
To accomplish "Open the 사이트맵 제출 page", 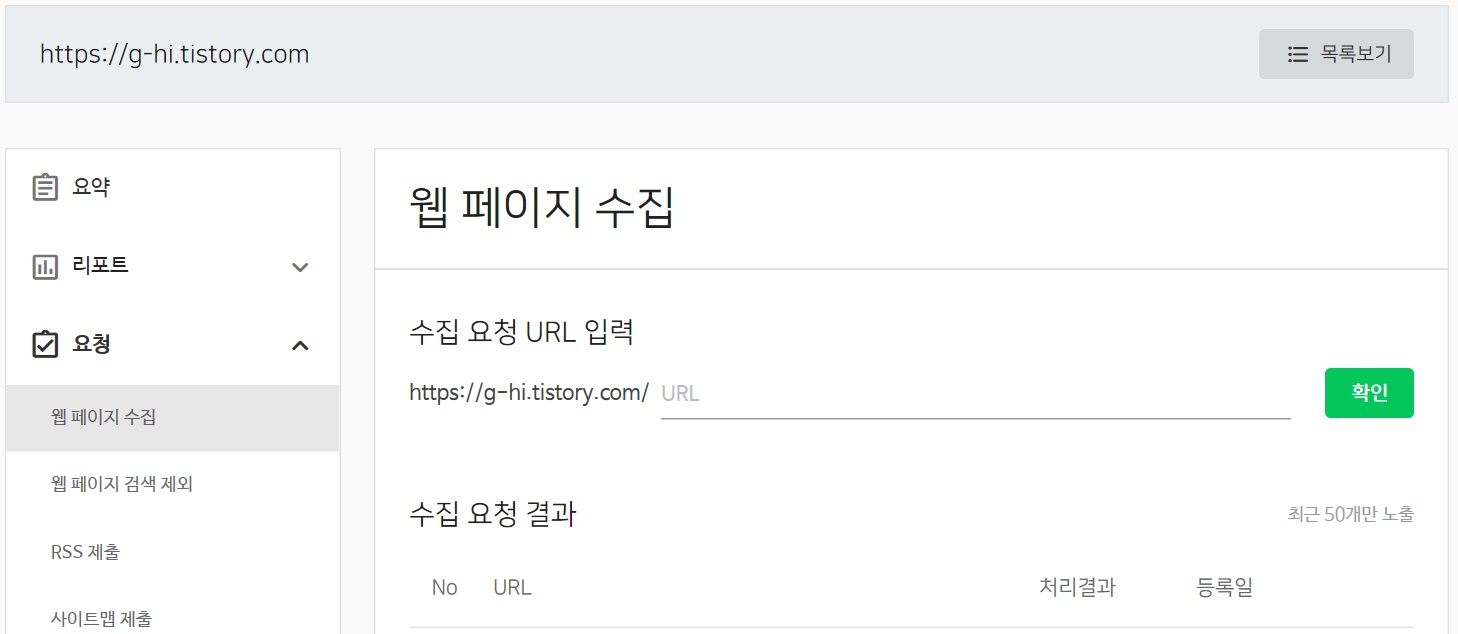I will (x=100, y=618).
